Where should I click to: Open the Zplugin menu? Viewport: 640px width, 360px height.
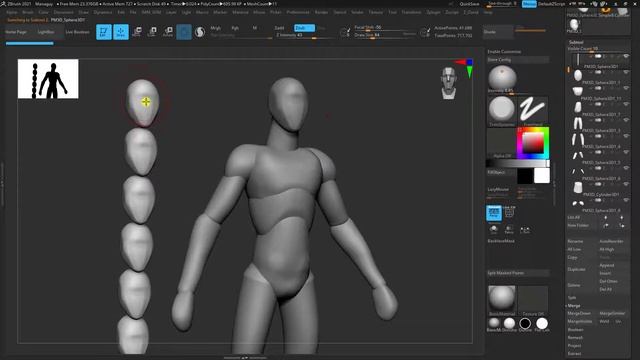(433, 12)
